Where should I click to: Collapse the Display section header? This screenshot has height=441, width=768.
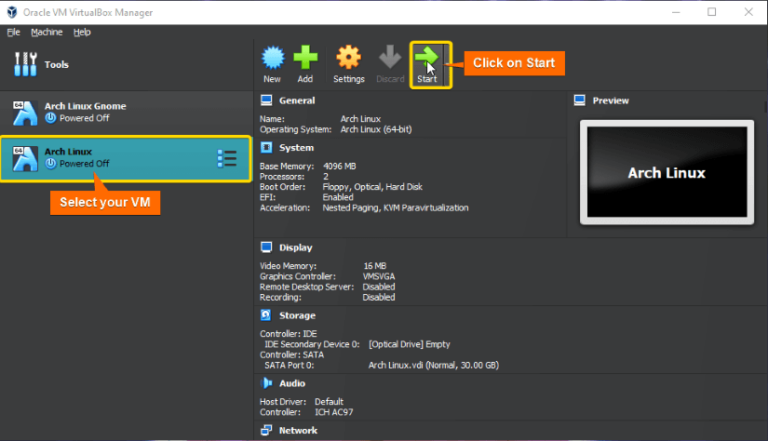(x=296, y=247)
